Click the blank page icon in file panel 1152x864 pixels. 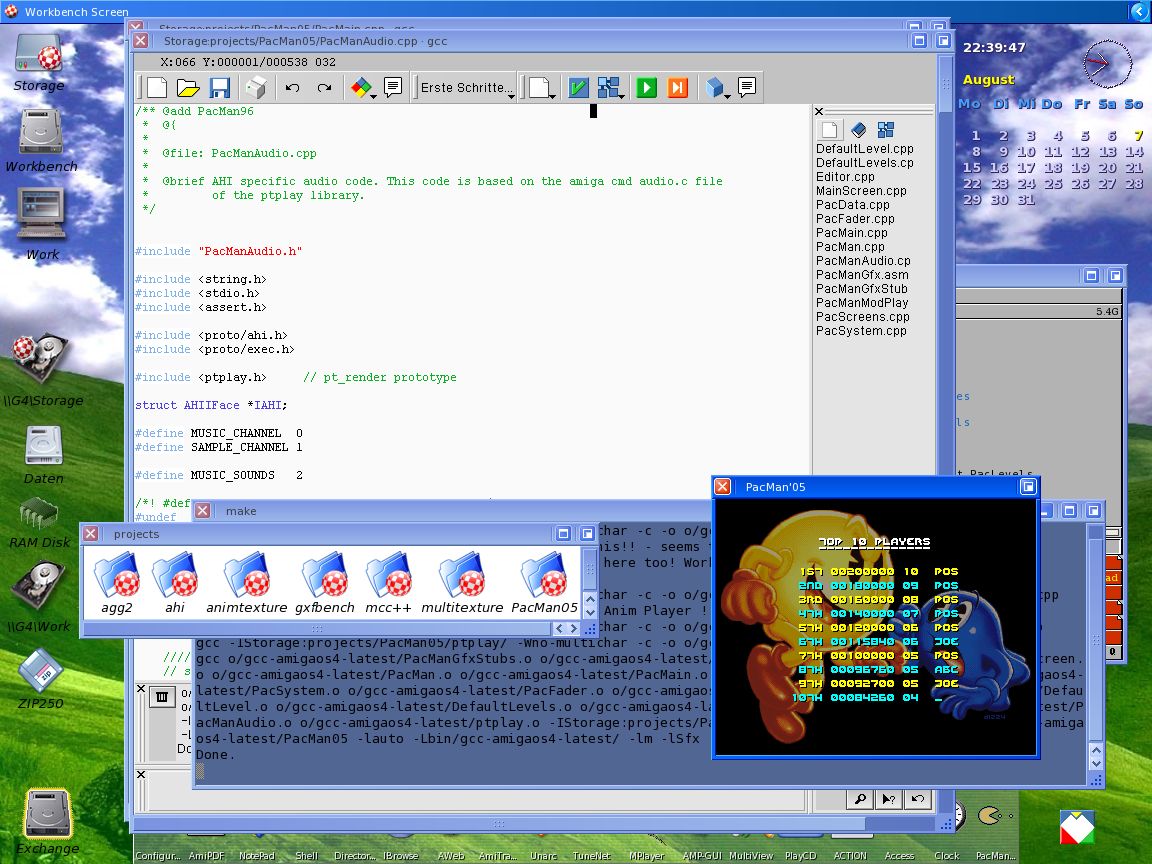(x=829, y=130)
